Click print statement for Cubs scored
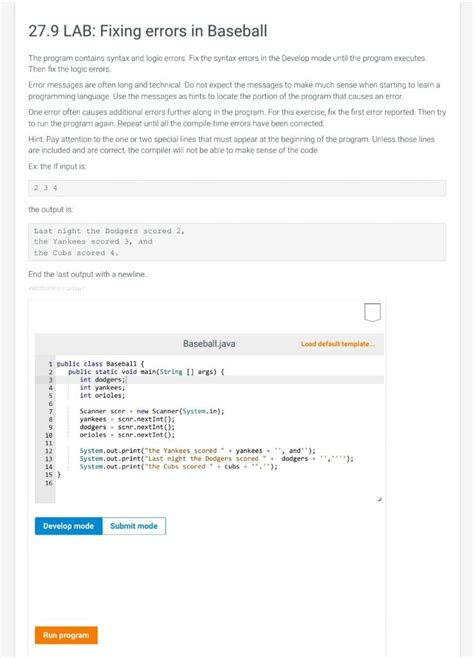This screenshot has width=474, height=658. click(178, 467)
